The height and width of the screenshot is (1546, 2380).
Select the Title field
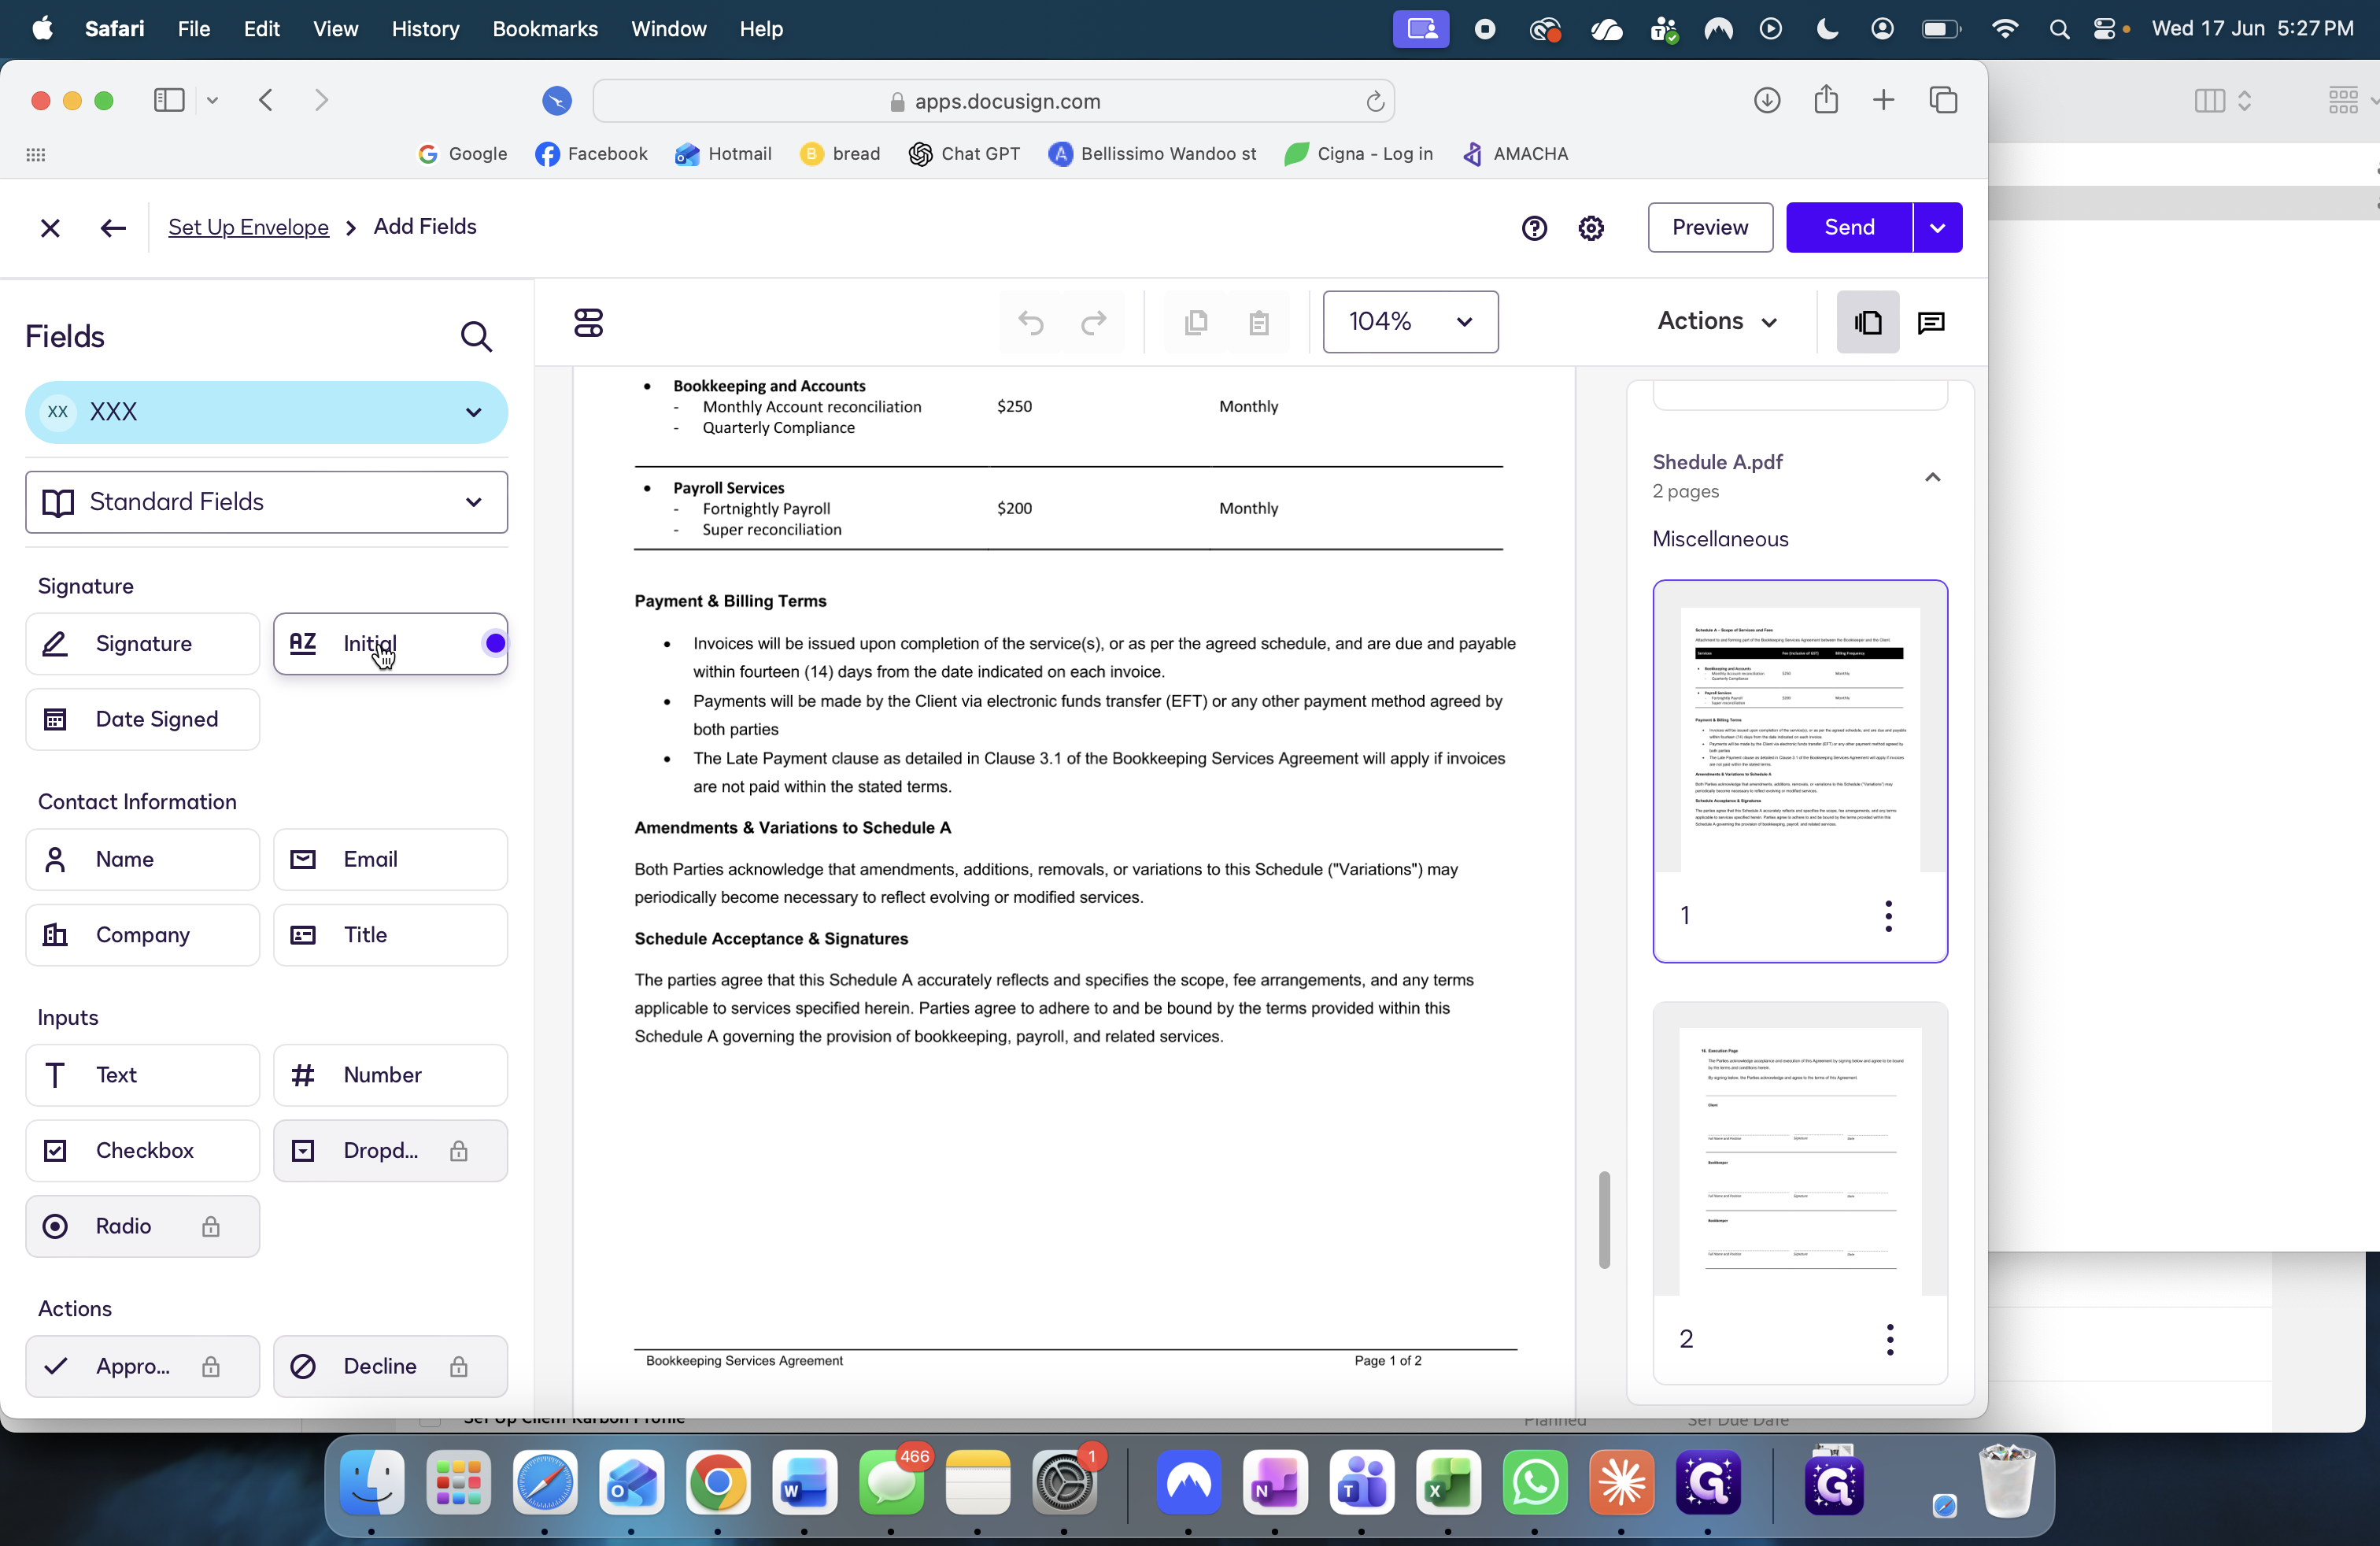pos(390,936)
